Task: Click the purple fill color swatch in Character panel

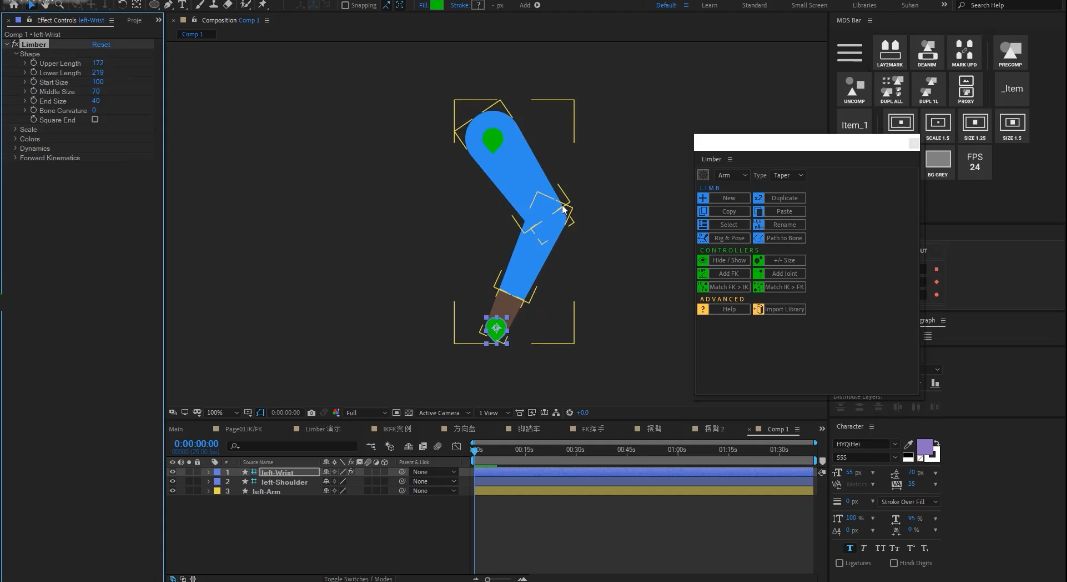Action: point(925,447)
